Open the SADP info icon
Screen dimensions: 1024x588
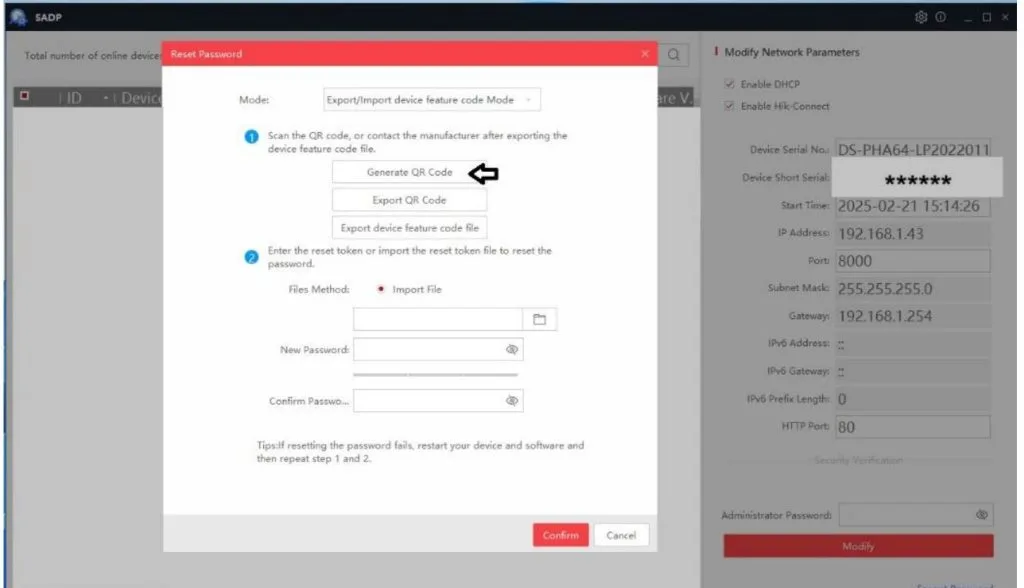940,17
